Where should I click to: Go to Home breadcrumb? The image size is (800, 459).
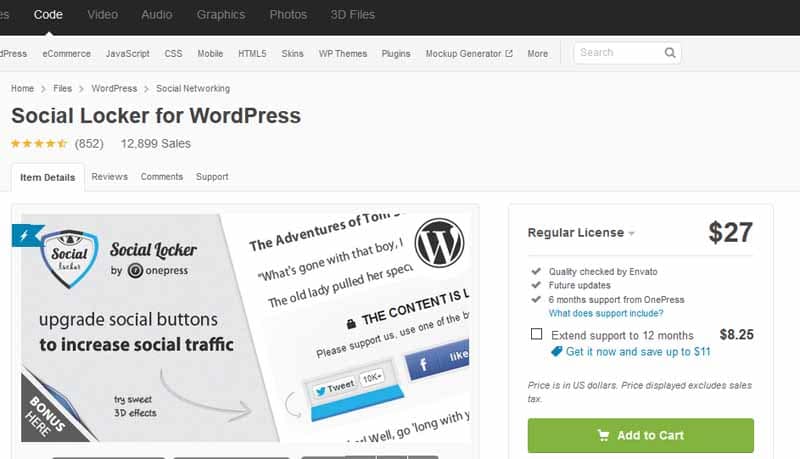[22, 88]
